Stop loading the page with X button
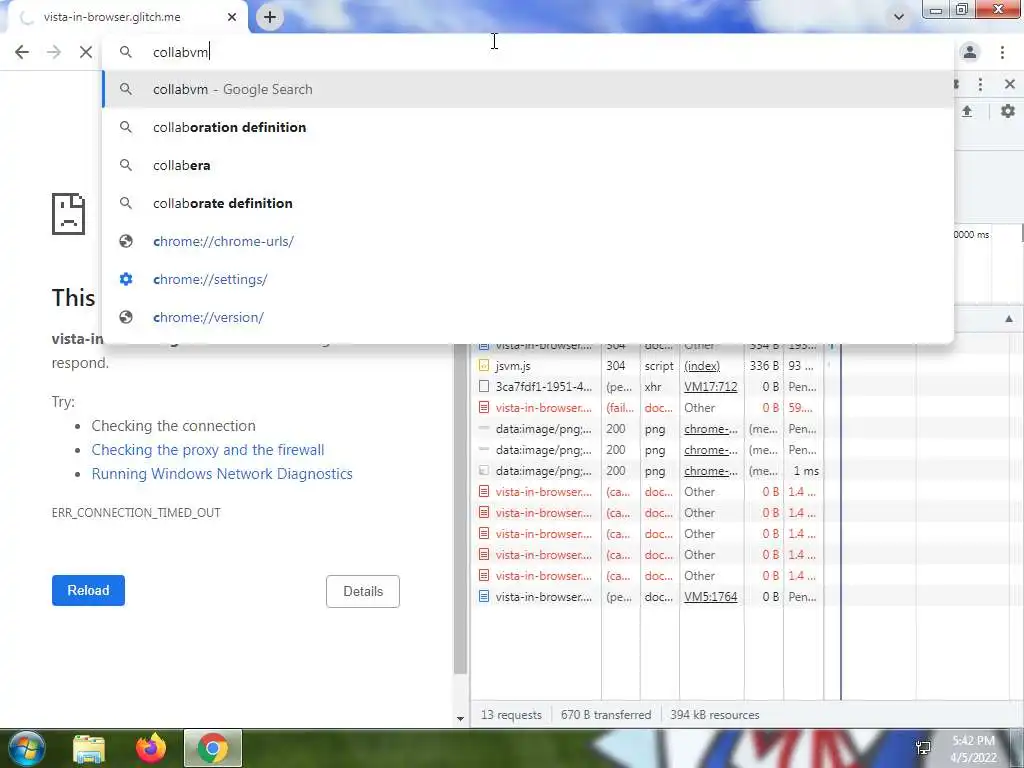This screenshot has height=768, width=1024. pyautogui.click(x=86, y=52)
